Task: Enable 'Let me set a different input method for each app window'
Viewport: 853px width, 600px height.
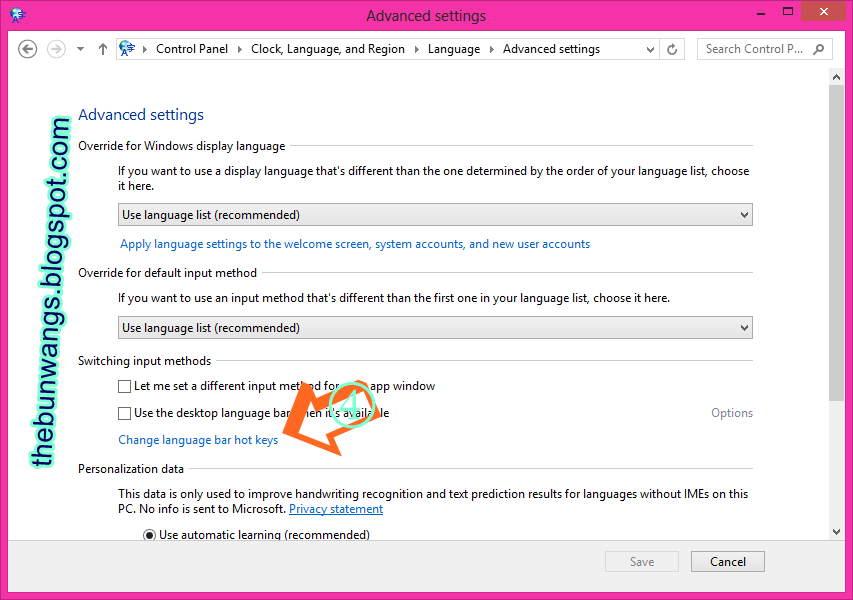Action: coord(124,386)
